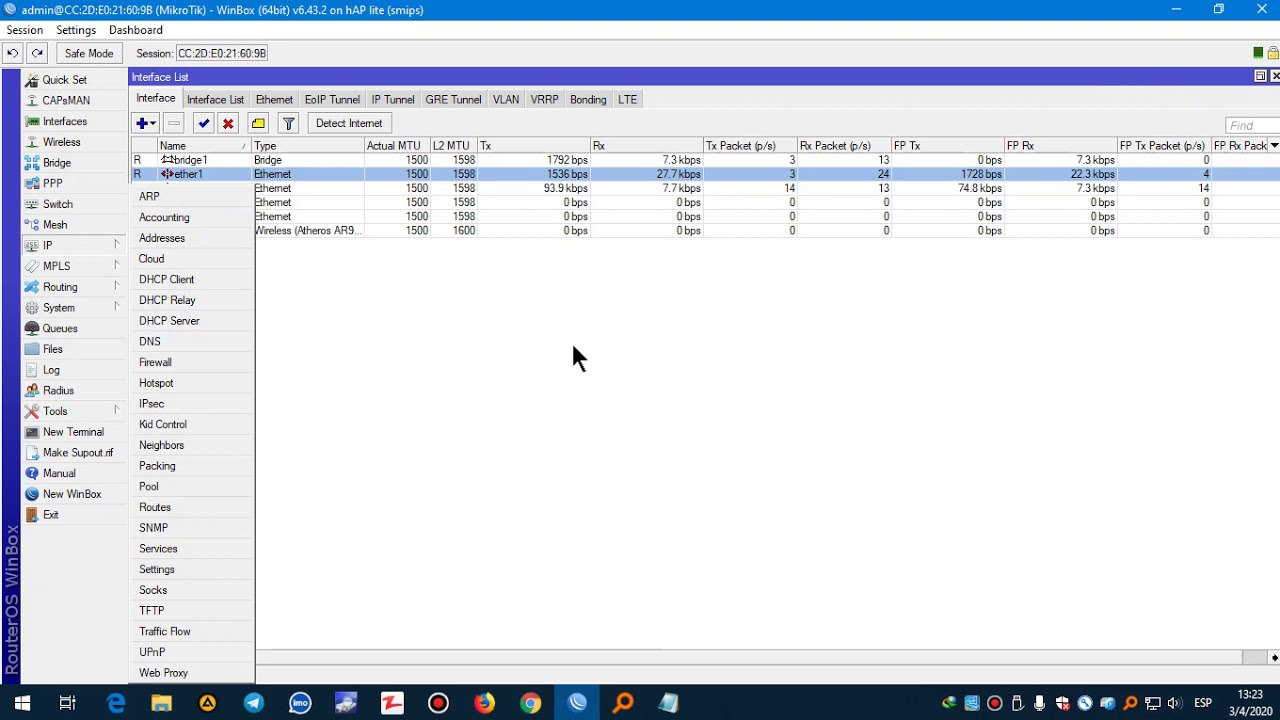Screen dimensions: 1280x720
Task: Open Files in the sidebar
Action: pyautogui.click(x=52, y=349)
